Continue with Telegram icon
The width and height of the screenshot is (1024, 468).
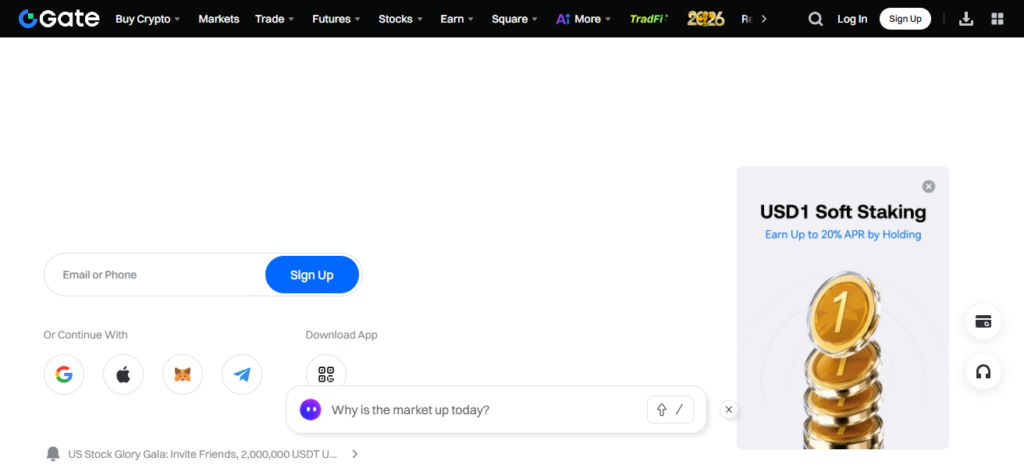coord(242,375)
